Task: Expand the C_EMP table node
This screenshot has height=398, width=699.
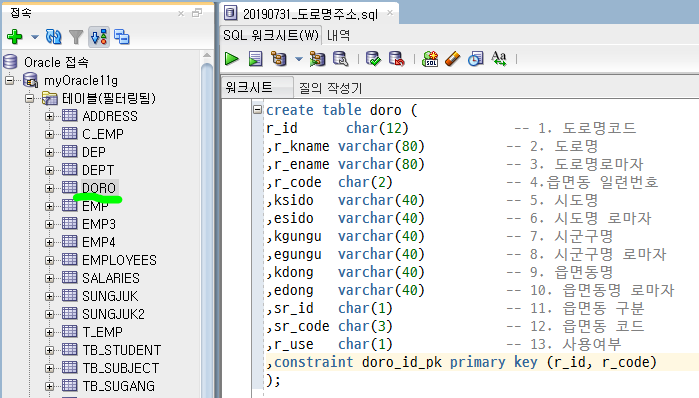Action: click(x=49, y=134)
